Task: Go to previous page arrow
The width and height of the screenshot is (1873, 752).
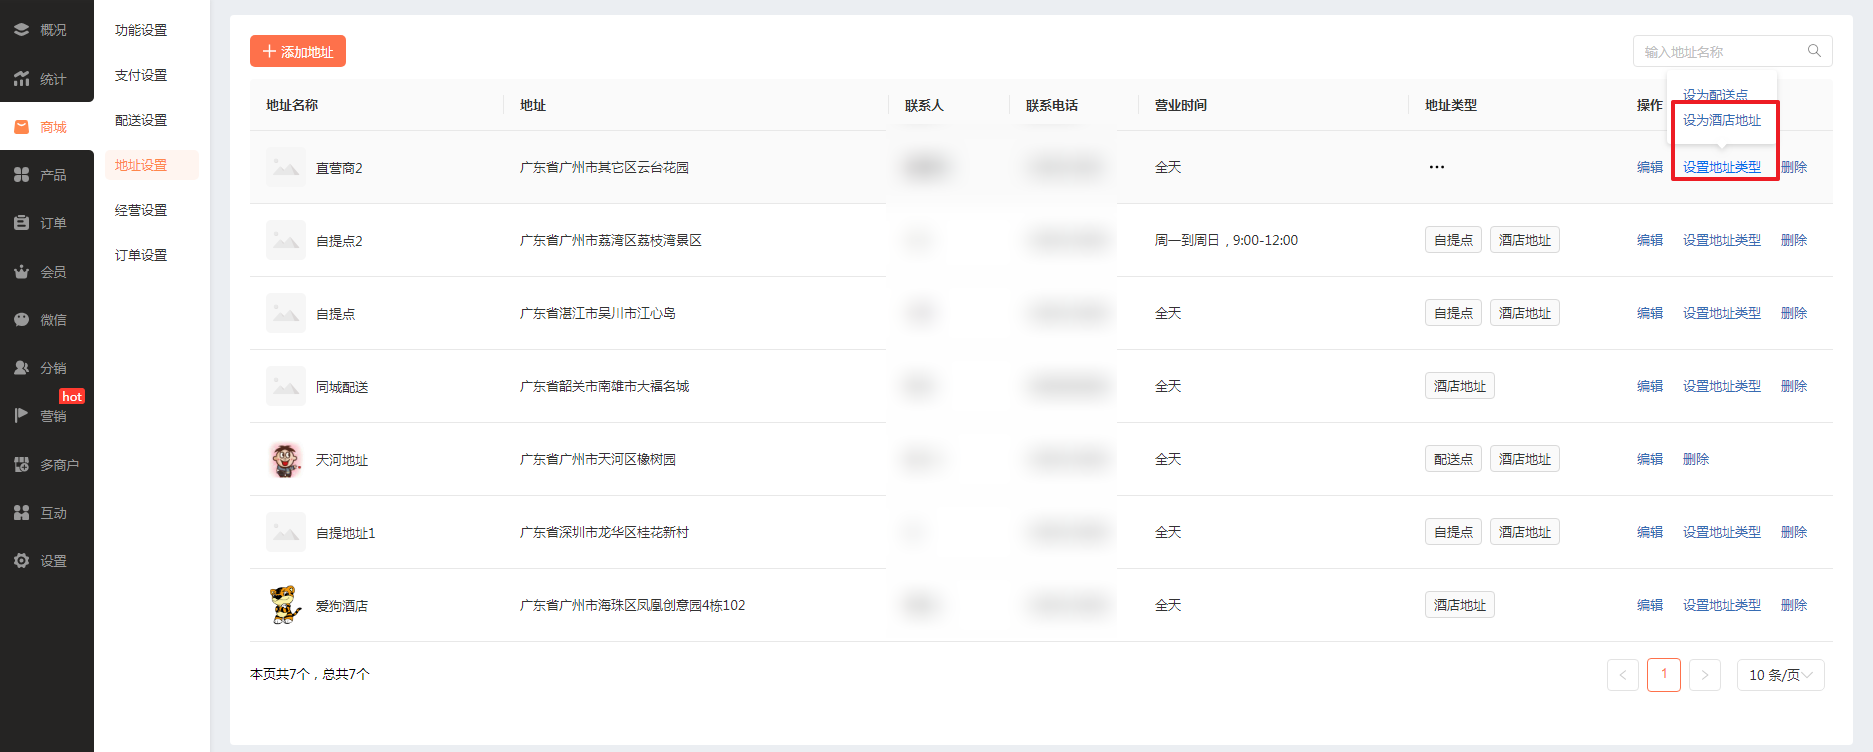Action: 1623,675
